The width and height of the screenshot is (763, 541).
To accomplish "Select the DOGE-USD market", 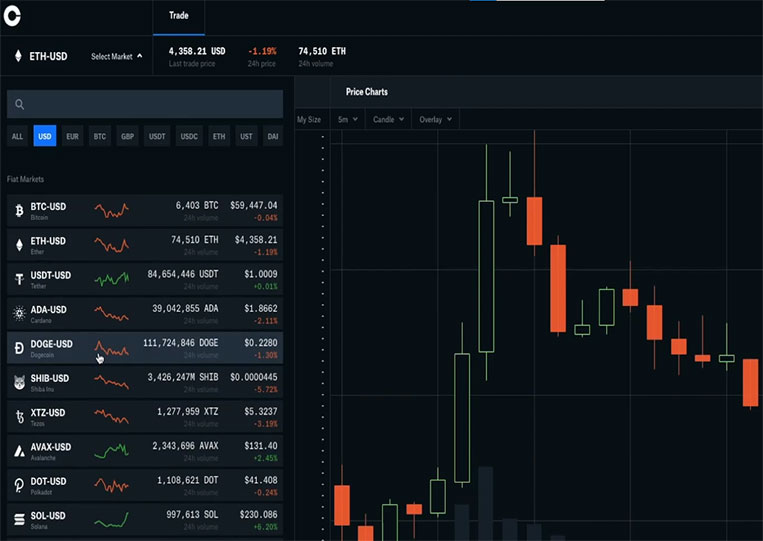I will 145,348.
